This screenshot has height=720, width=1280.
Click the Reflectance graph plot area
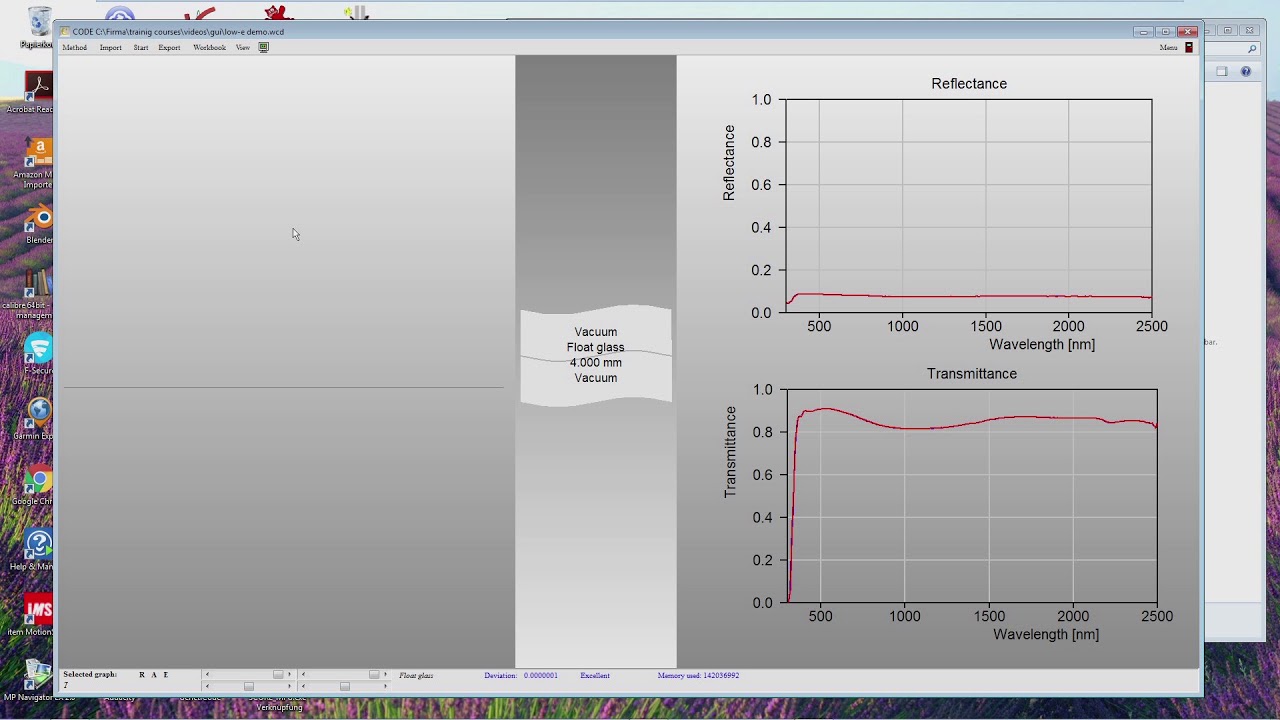tap(969, 206)
